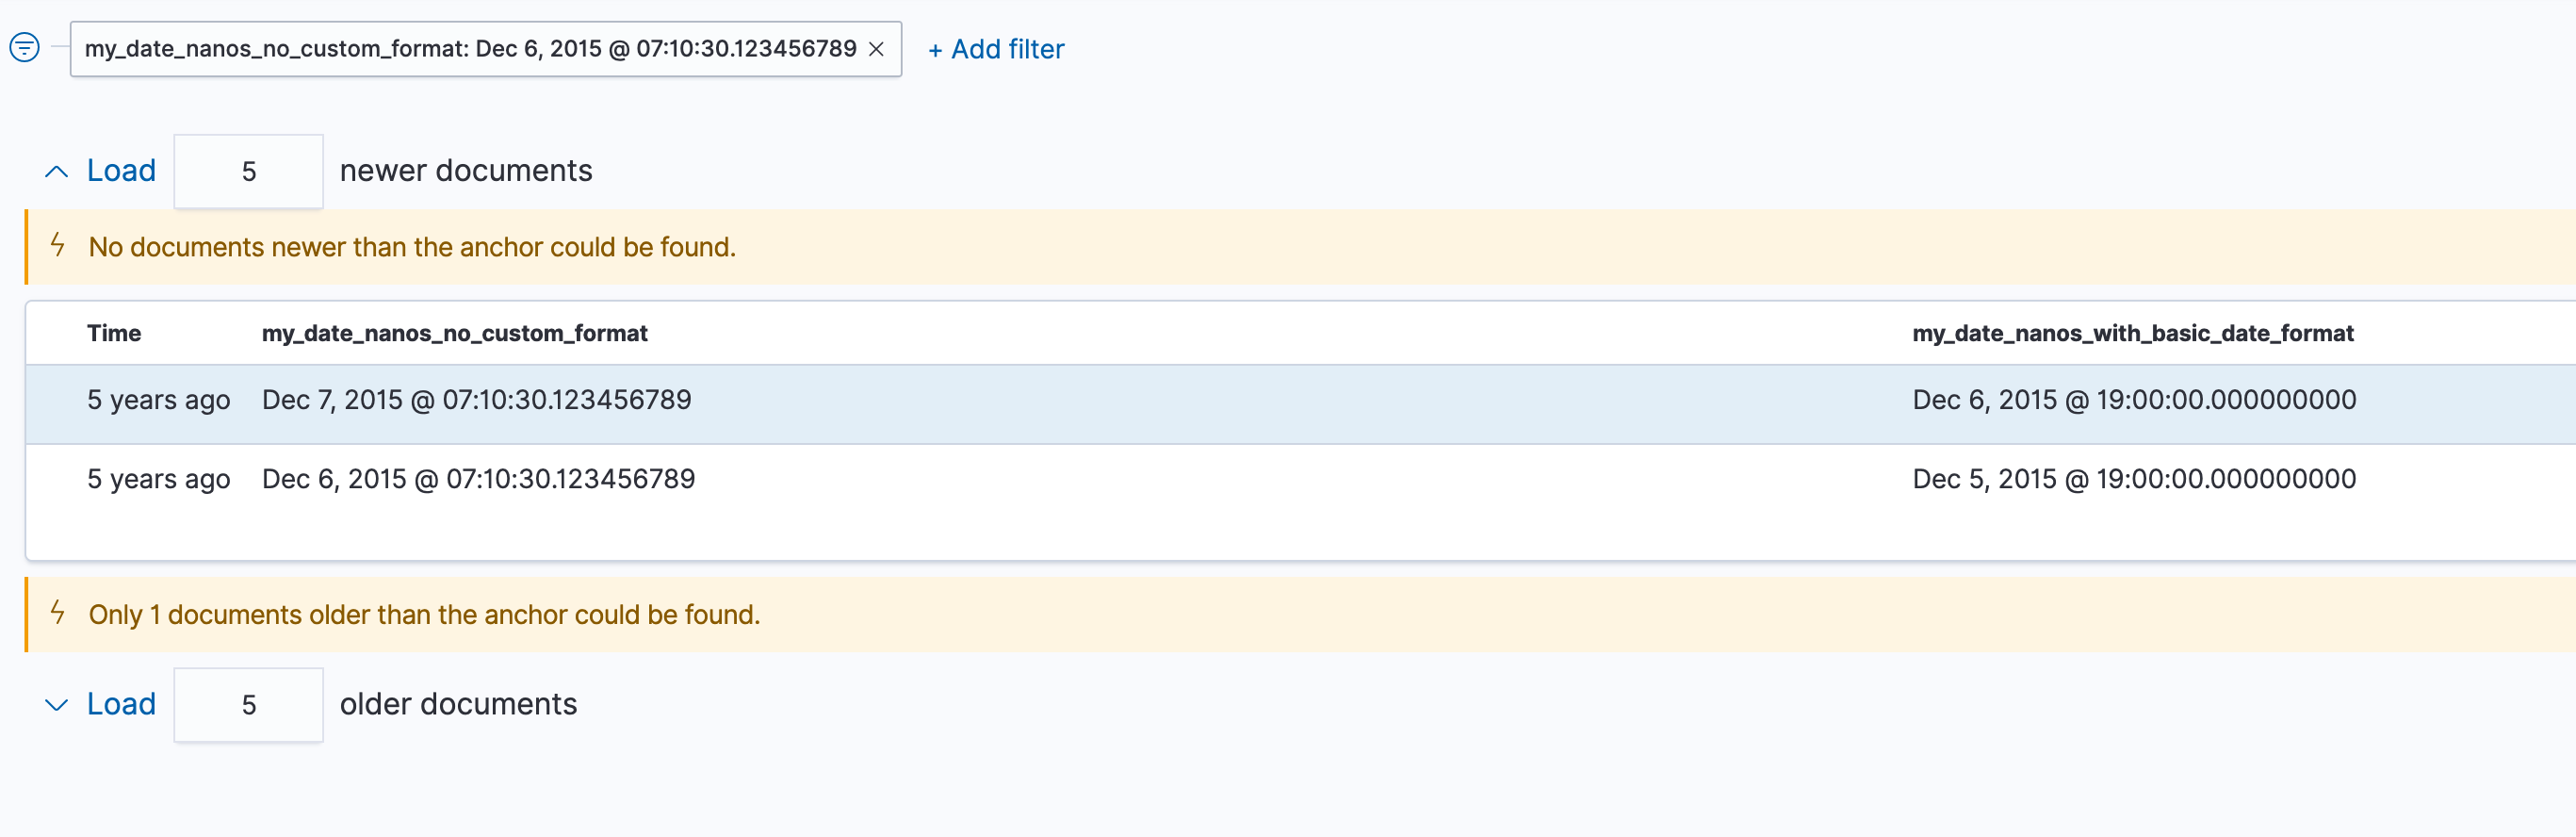The width and height of the screenshot is (2576, 837).
Task: Click Load older documents link
Action: tap(120, 704)
